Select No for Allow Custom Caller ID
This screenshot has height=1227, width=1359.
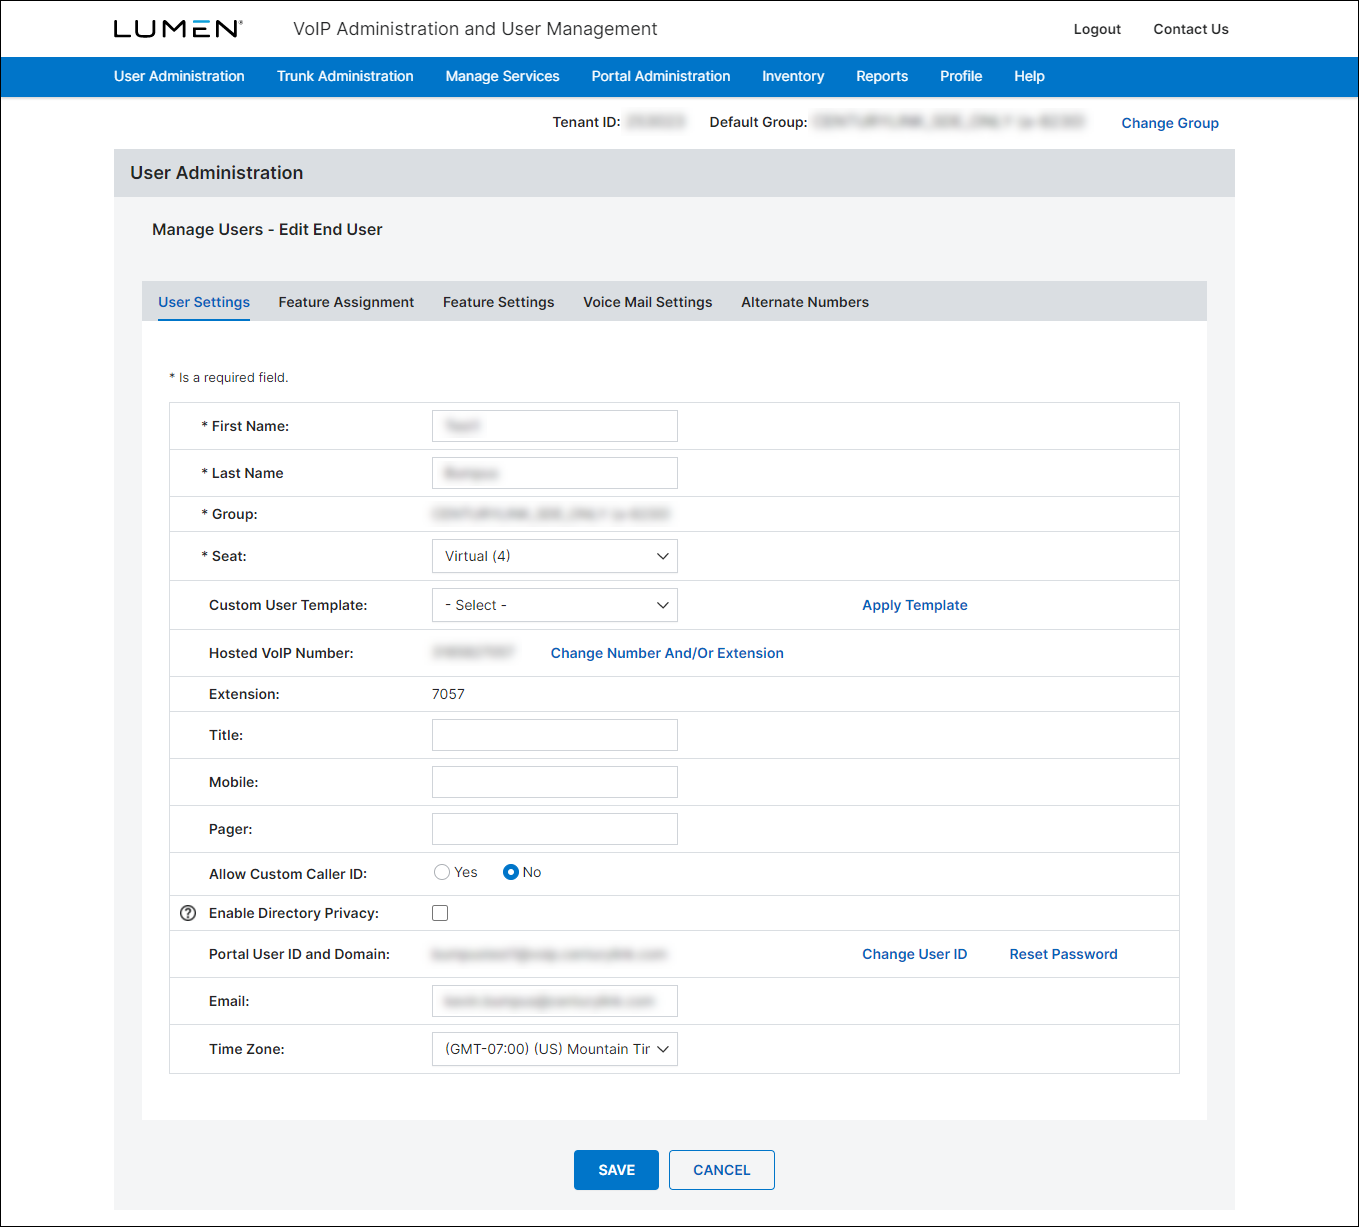click(511, 871)
